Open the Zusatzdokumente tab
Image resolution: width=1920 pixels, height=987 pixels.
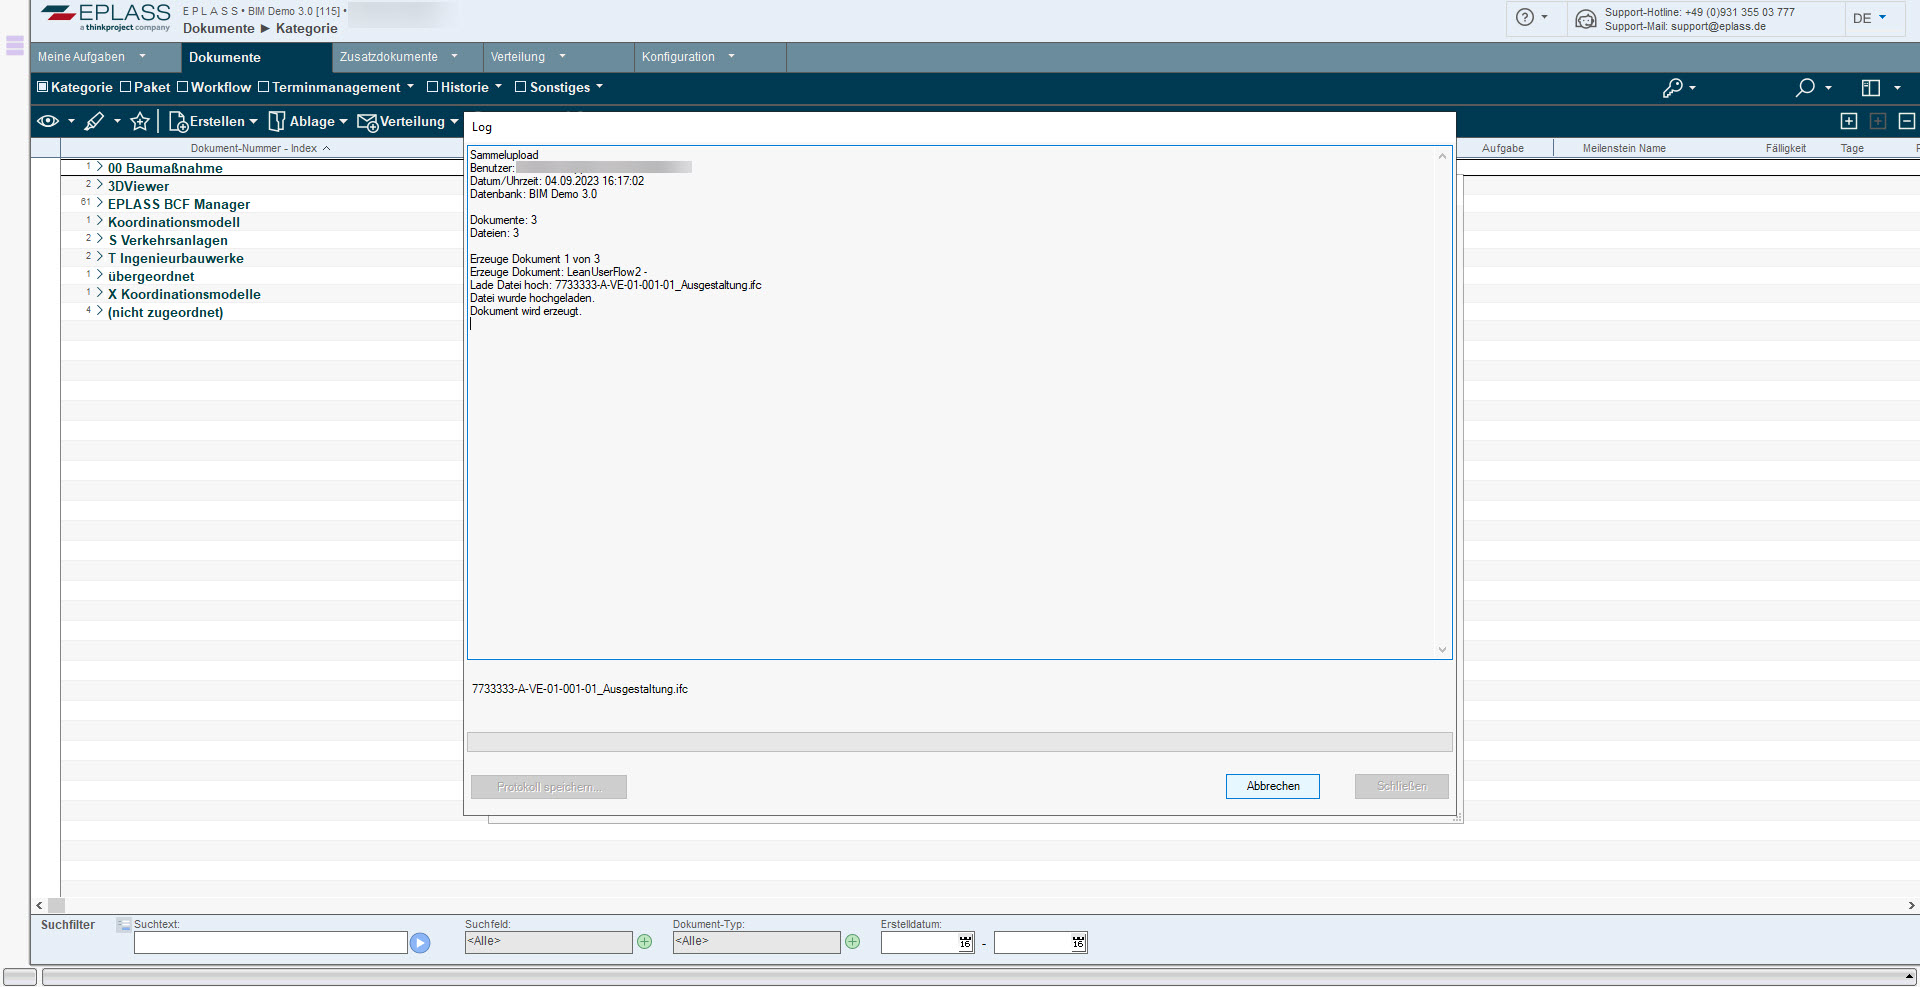[x=397, y=57]
